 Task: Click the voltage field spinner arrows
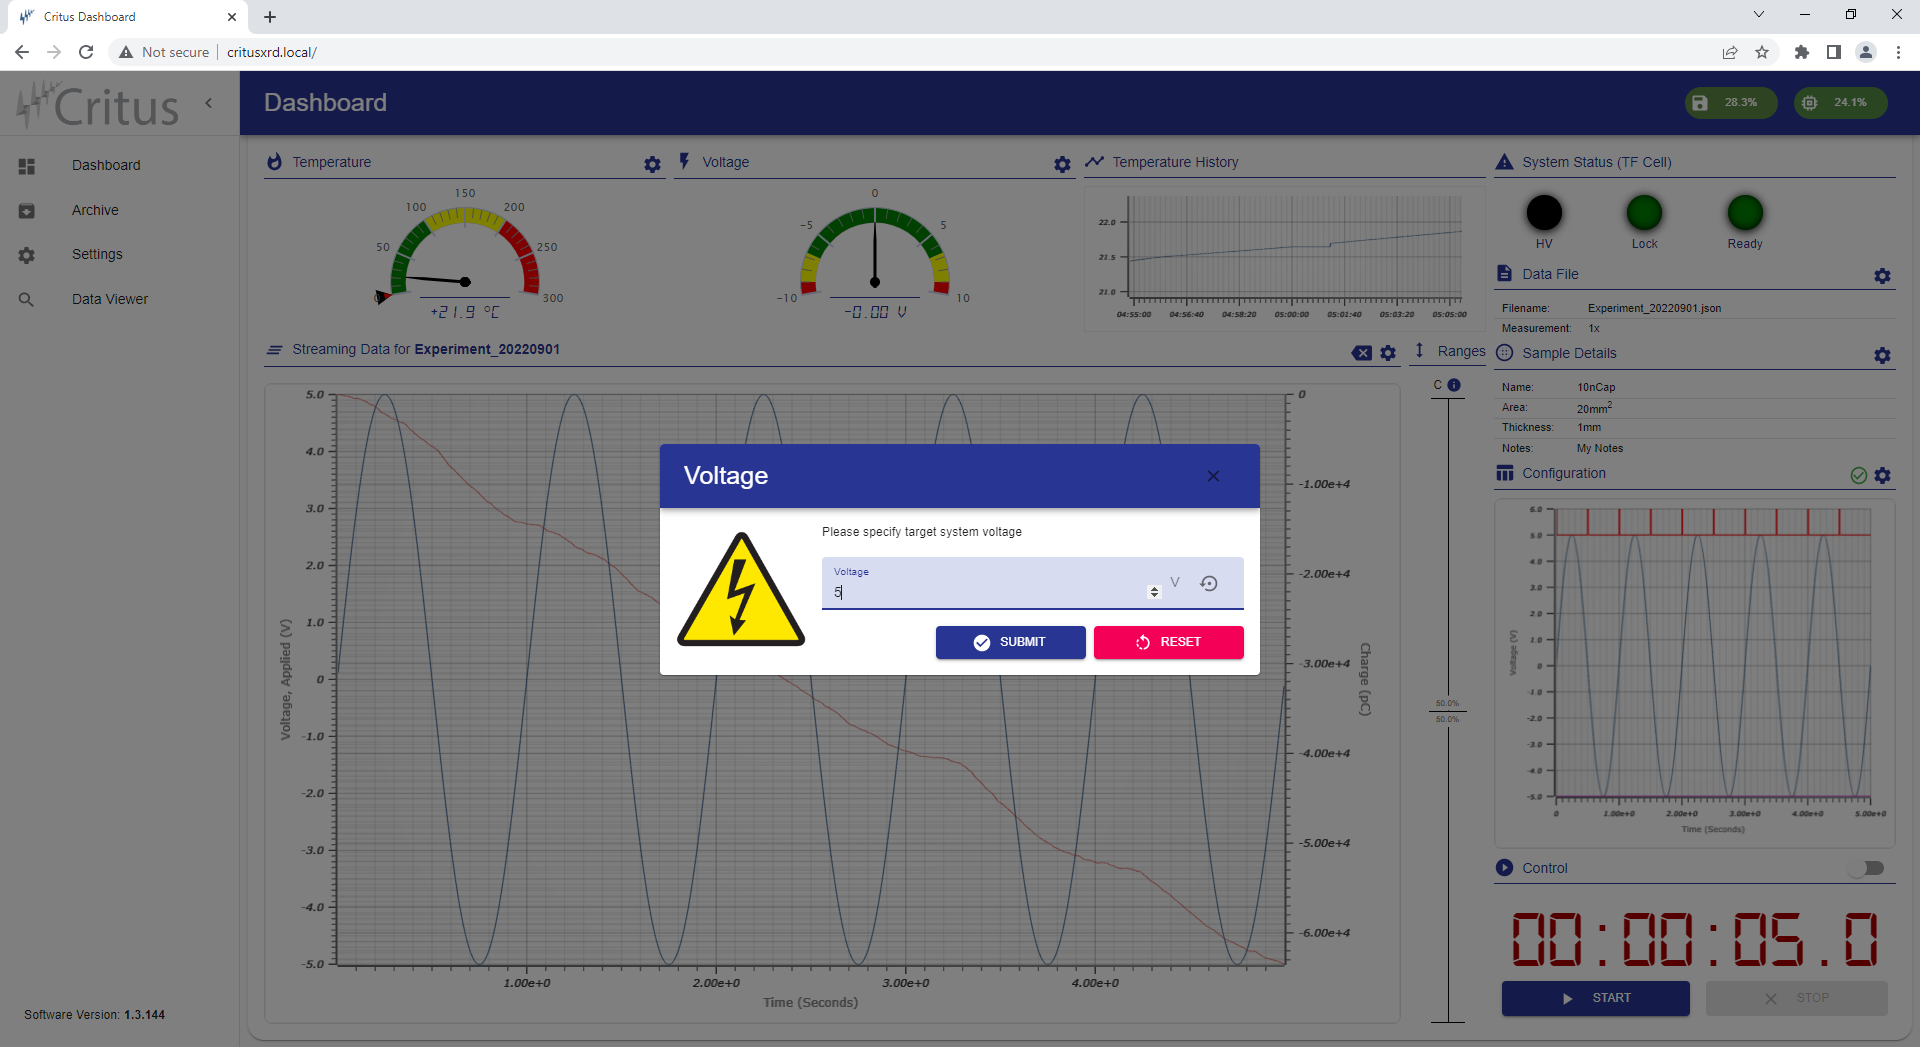[1154, 592]
